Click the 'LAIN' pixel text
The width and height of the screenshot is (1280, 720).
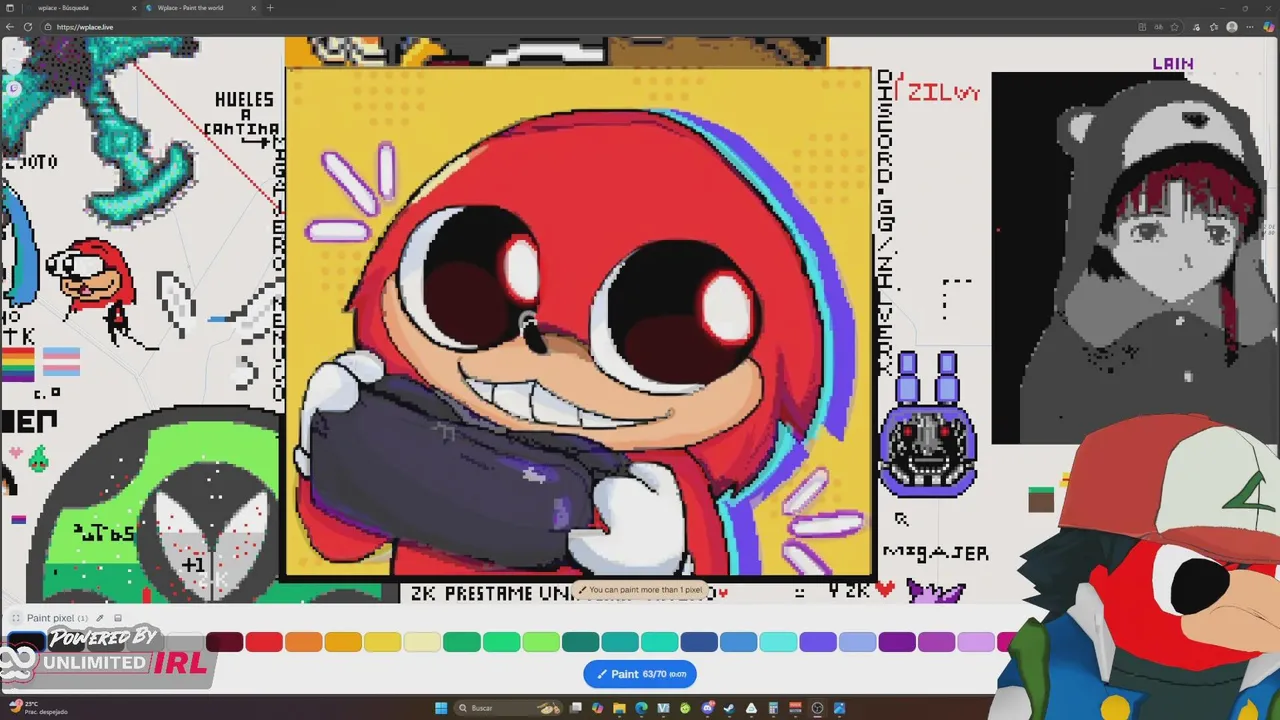pos(1173,63)
